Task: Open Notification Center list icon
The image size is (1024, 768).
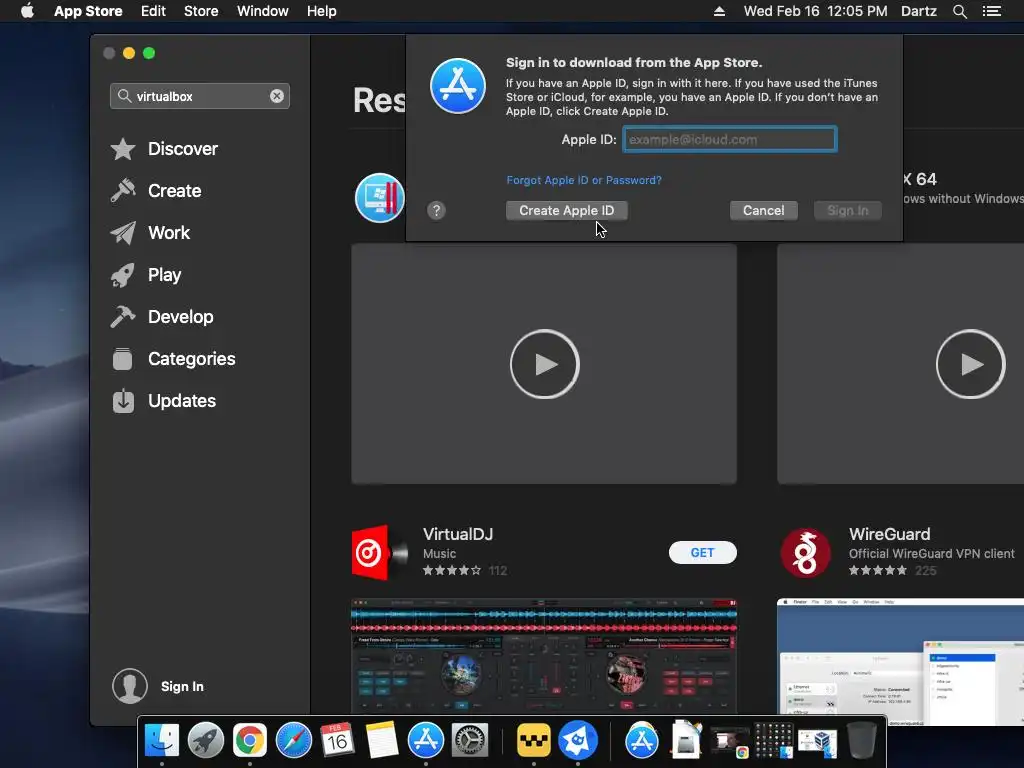Action: tap(992, 11)
